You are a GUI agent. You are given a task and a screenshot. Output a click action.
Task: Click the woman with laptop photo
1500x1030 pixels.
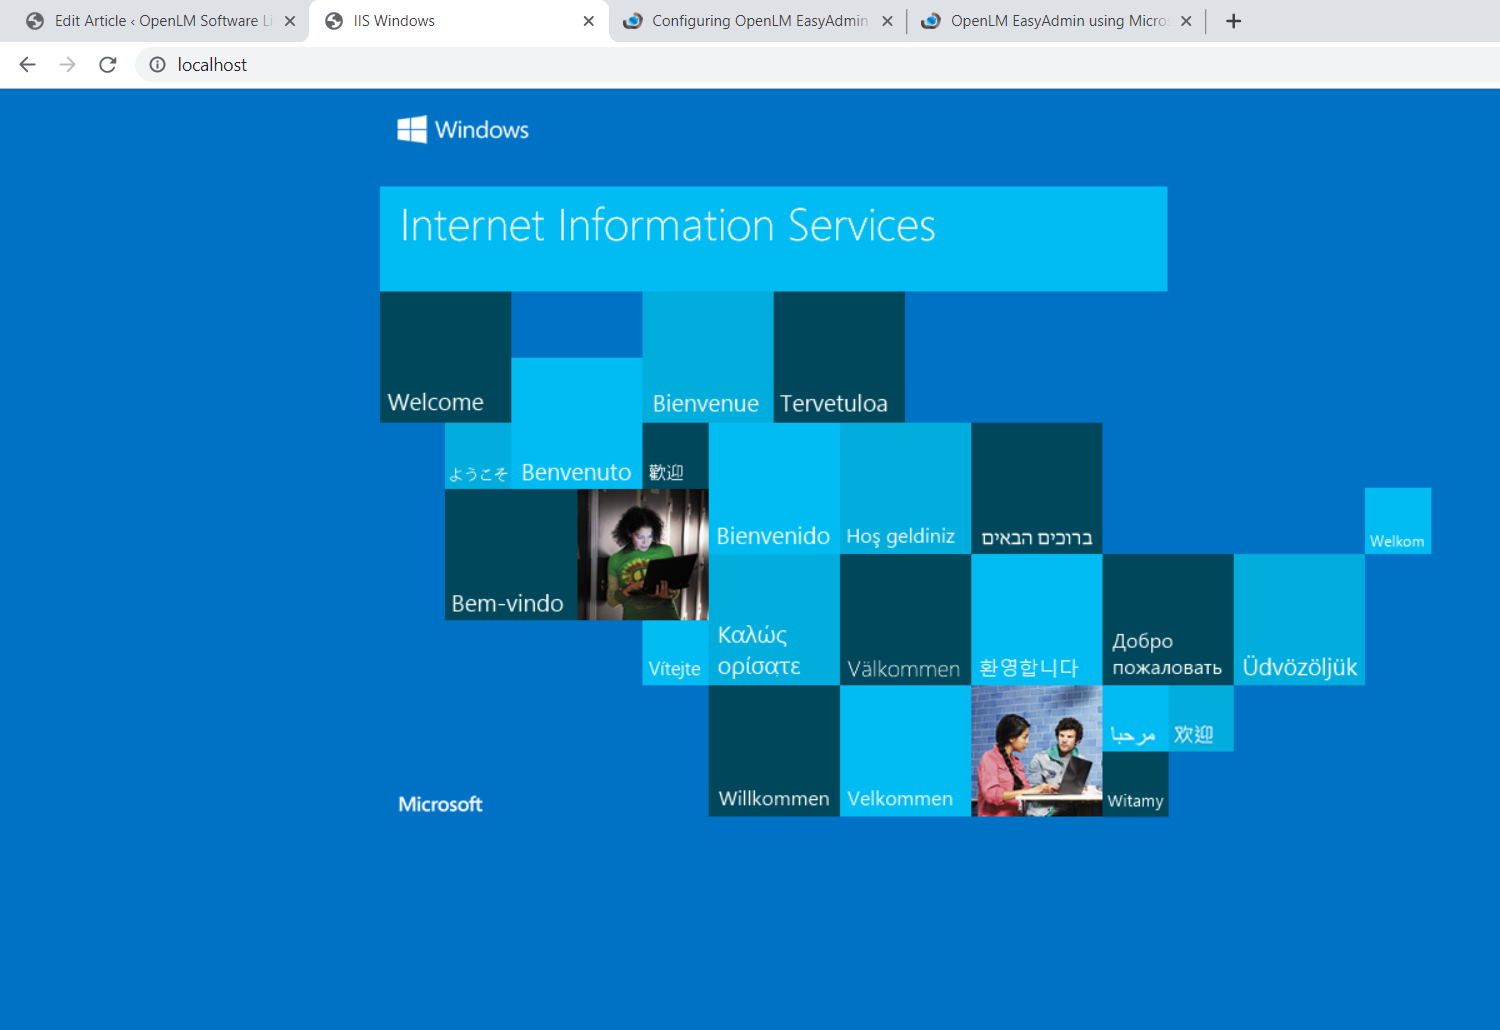pyautogui.click(x=643, y=554)
